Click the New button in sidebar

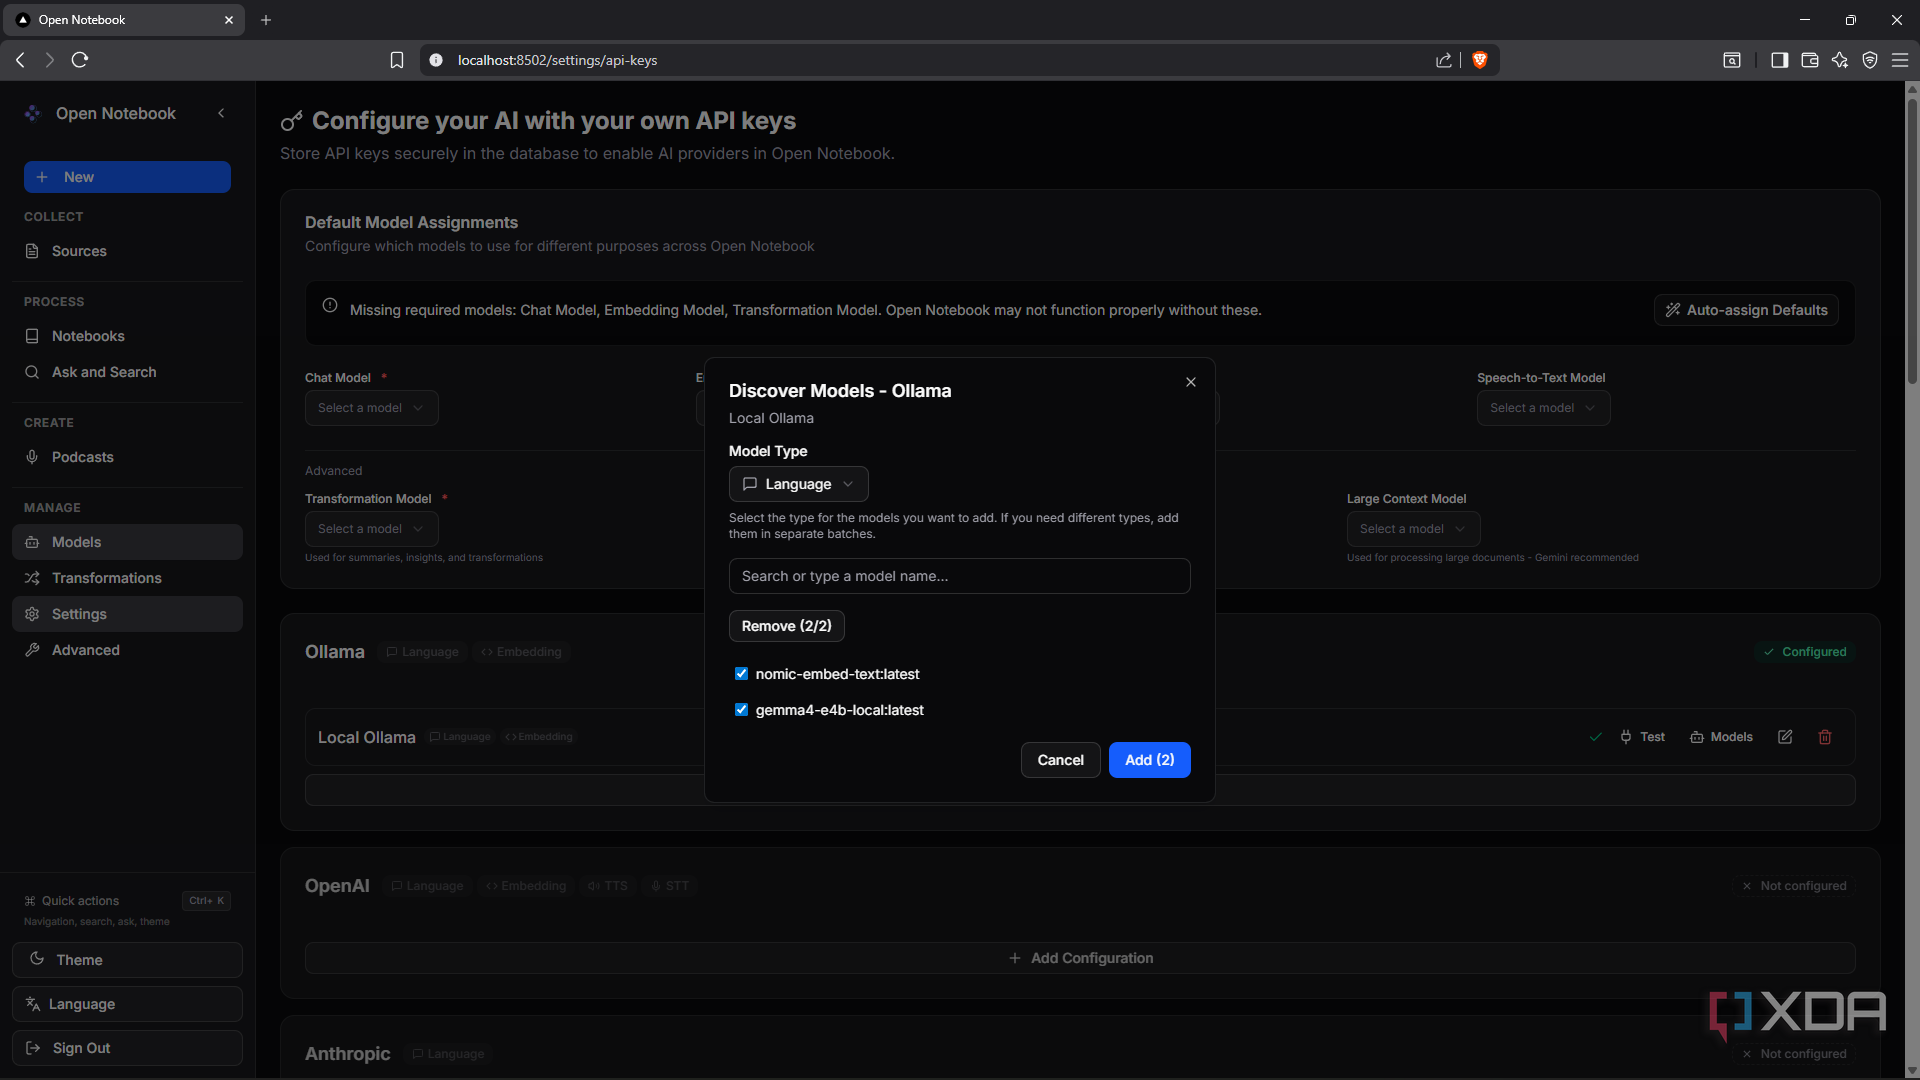tap(127, 177)
